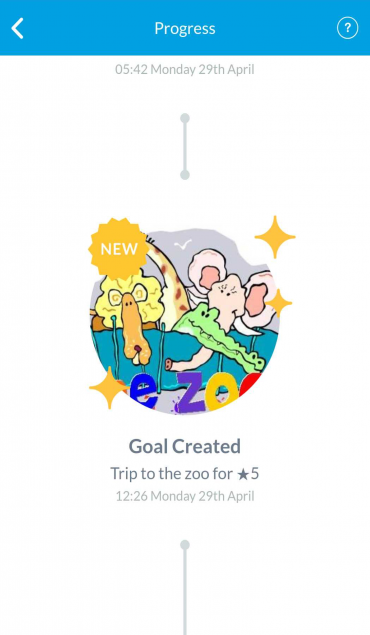The image size is (370, 635).
Task: Tap the NEW badge on goal image
Action: click(119, 249)
